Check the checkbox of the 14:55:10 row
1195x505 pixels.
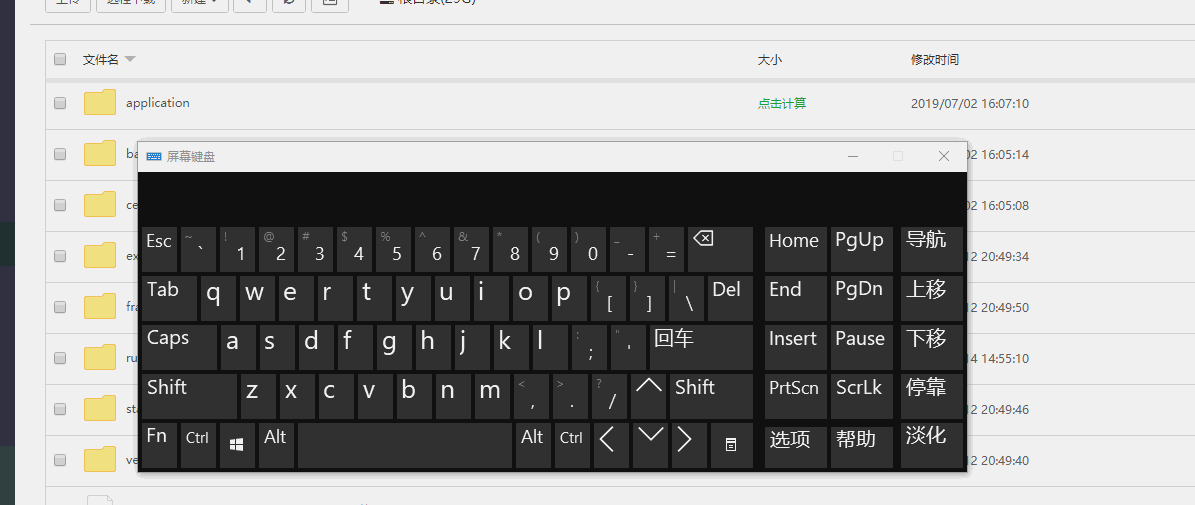(x=60, y=358)
